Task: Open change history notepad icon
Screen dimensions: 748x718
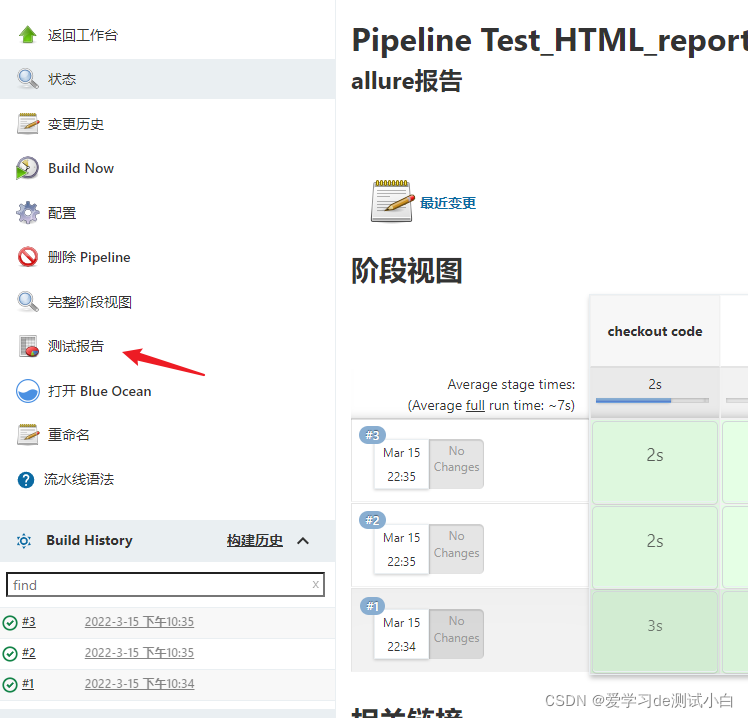Action: [27, 124]
